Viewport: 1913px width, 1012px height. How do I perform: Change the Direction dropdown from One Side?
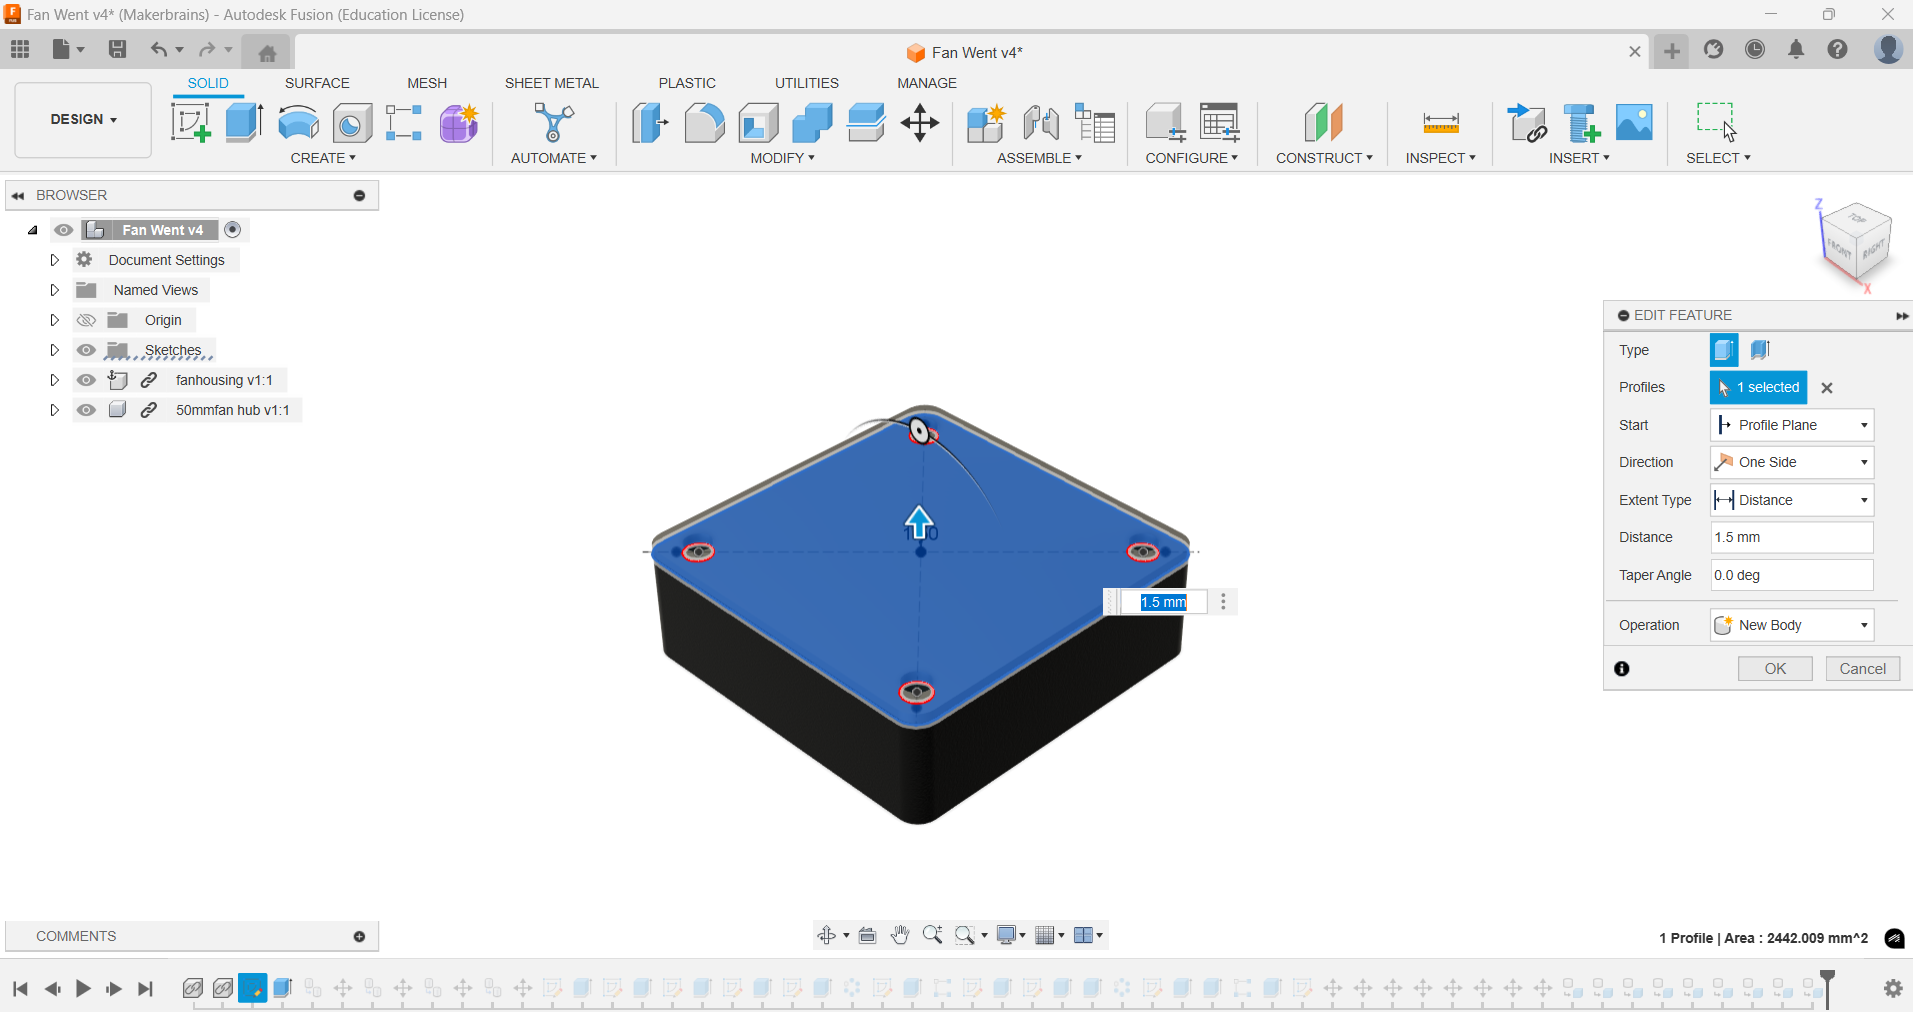[1790, 461]
